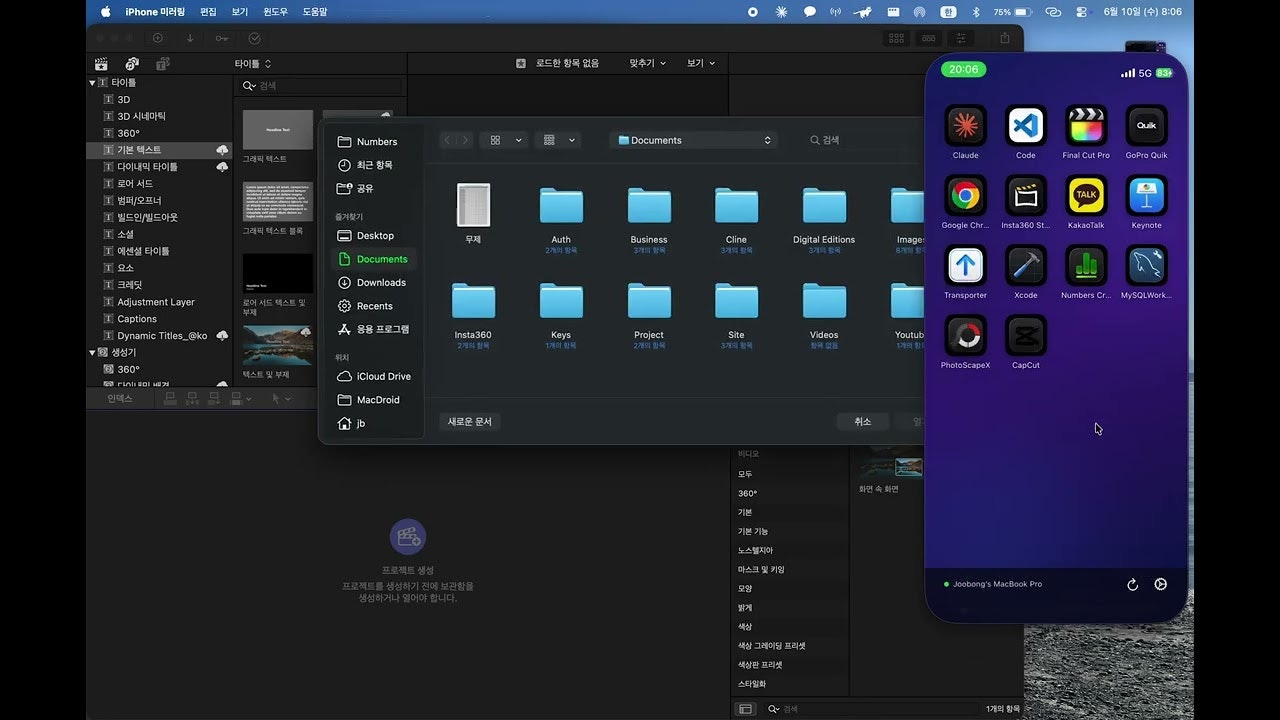Open the 윈도우 menu
The width and height of the screenshot is (1280, 720).
276,12
